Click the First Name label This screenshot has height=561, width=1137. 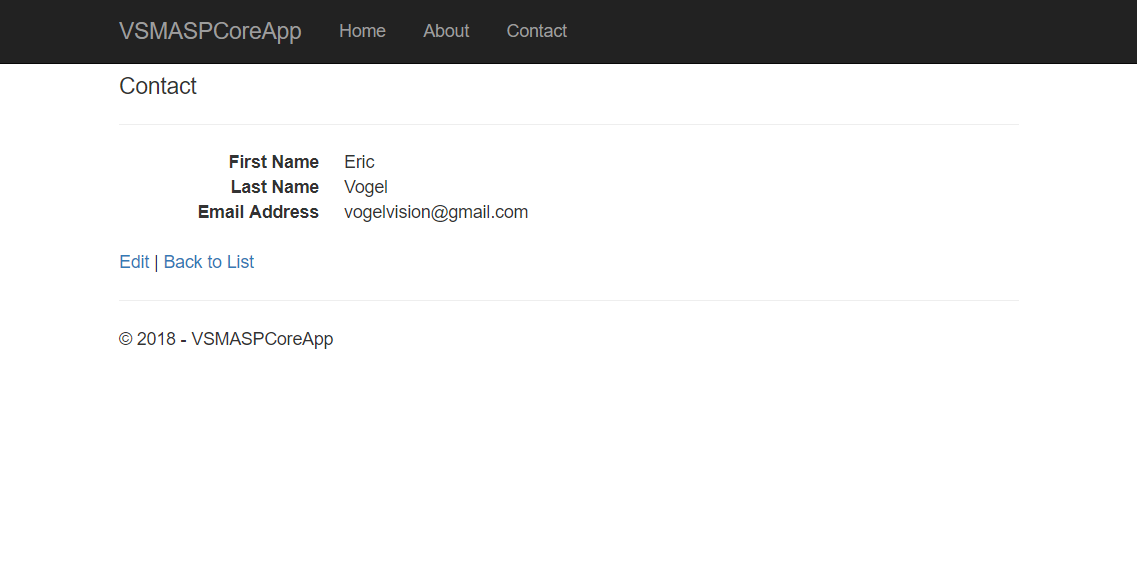point(273,162)
